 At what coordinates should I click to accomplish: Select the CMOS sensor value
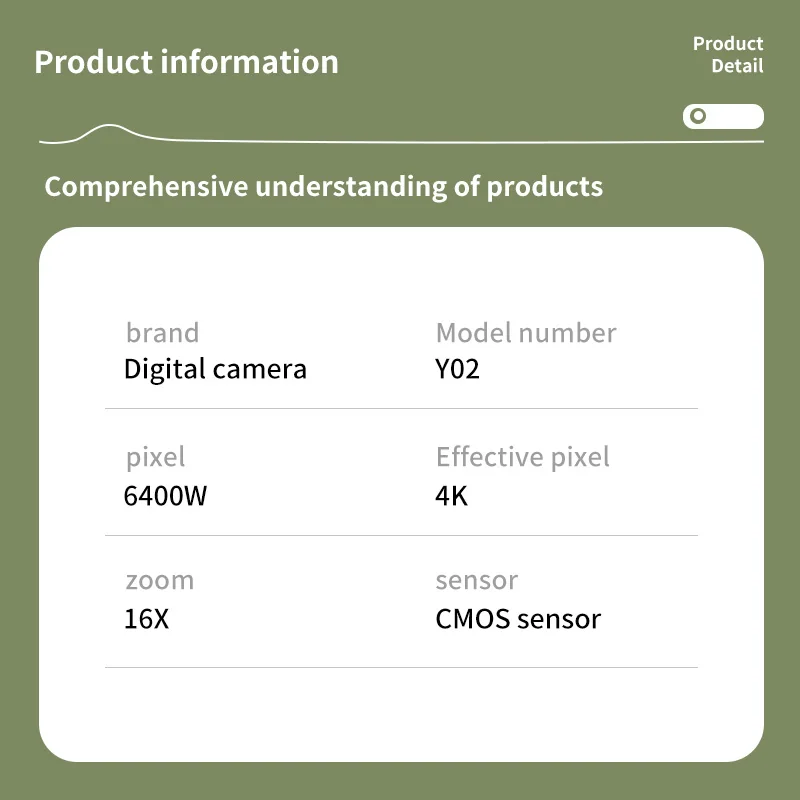click(x=518, y=618)
